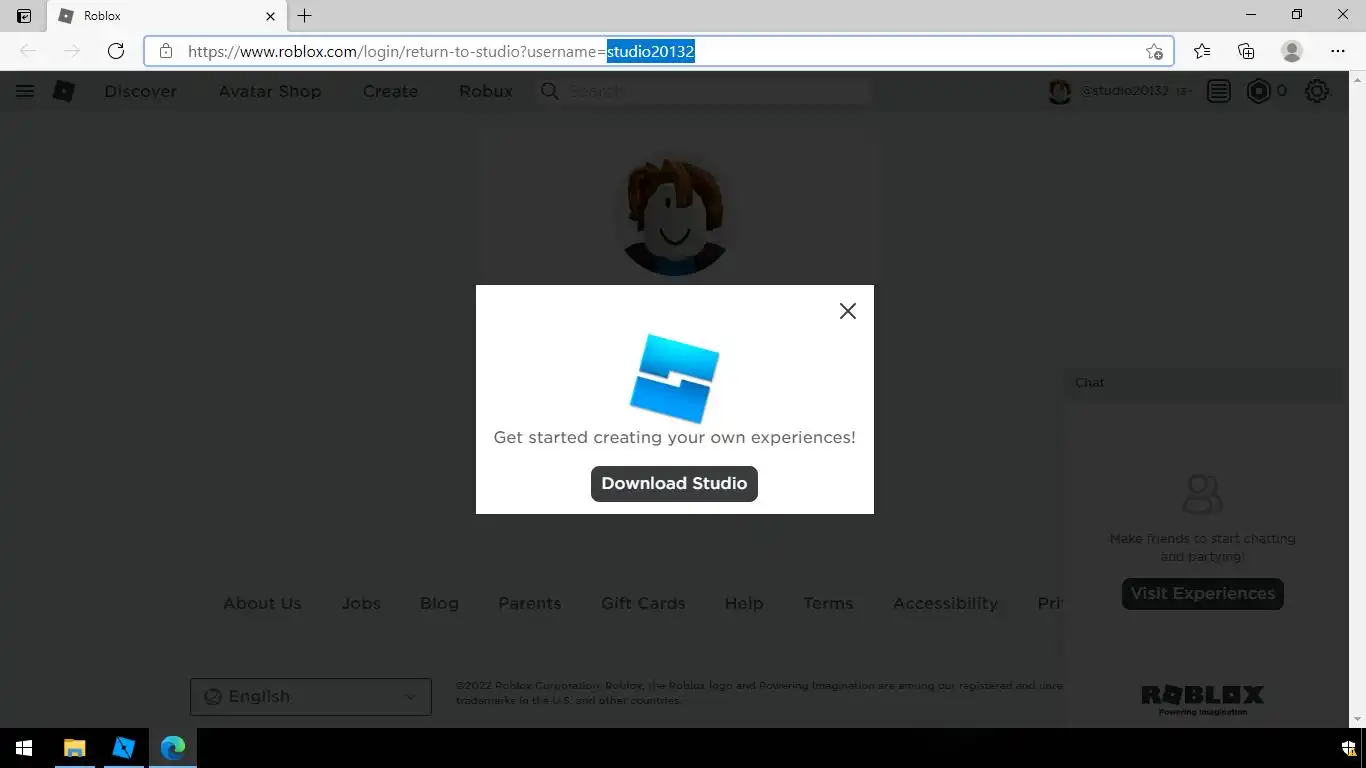
Task: Open the settings gear icon
Action: pyautogui.click(x=1317, y=91)
